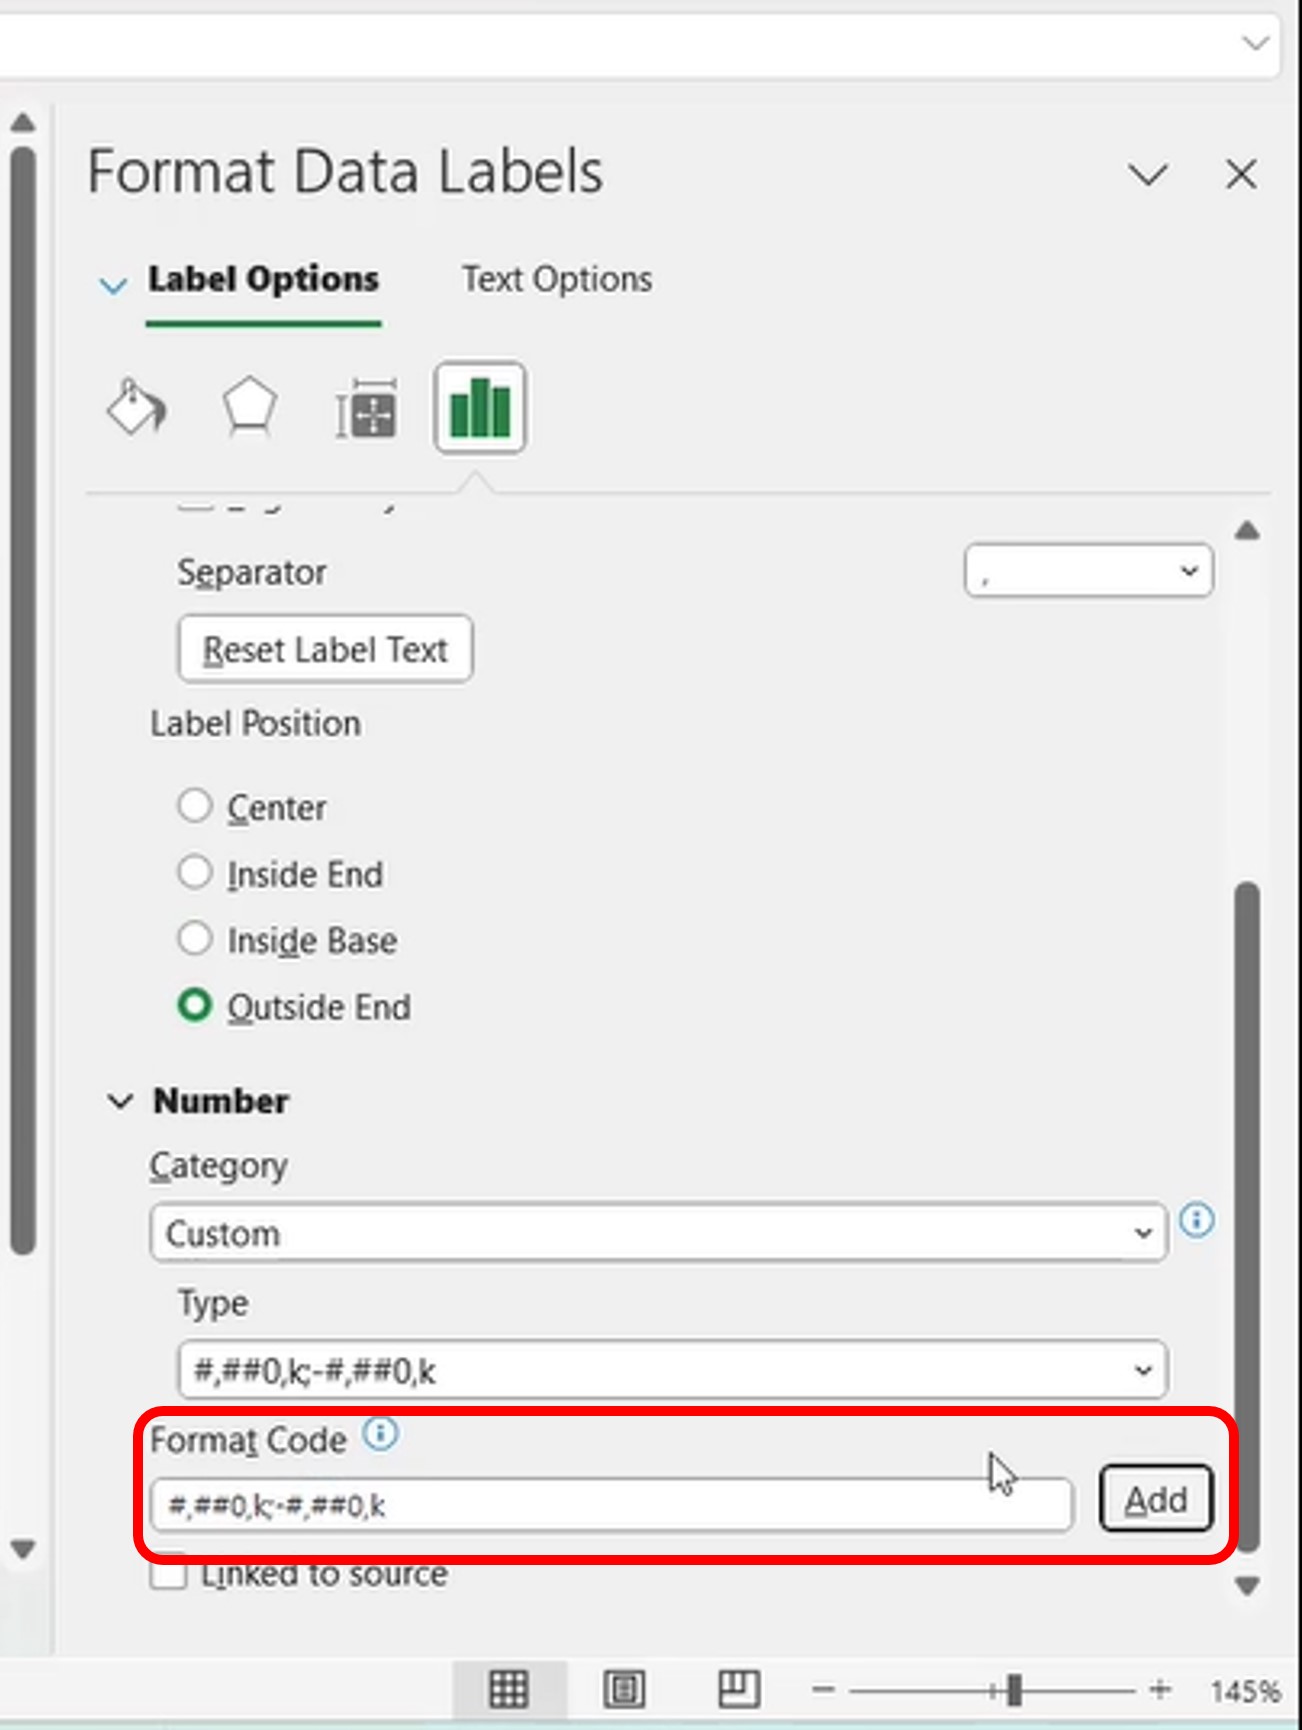Select the Label Options bar chart icon
Viewport: 1302px width, 1730px height.
[x=480, y=408]
